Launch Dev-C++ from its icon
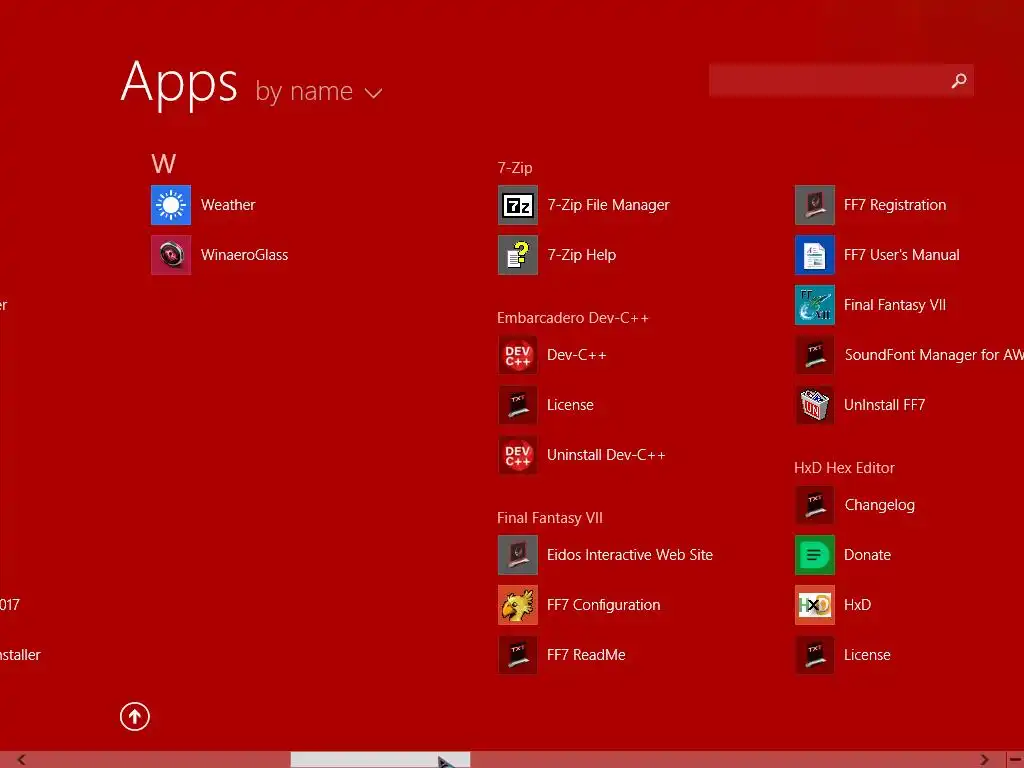Screen dimensions: 1024x768 click(518, 355)
